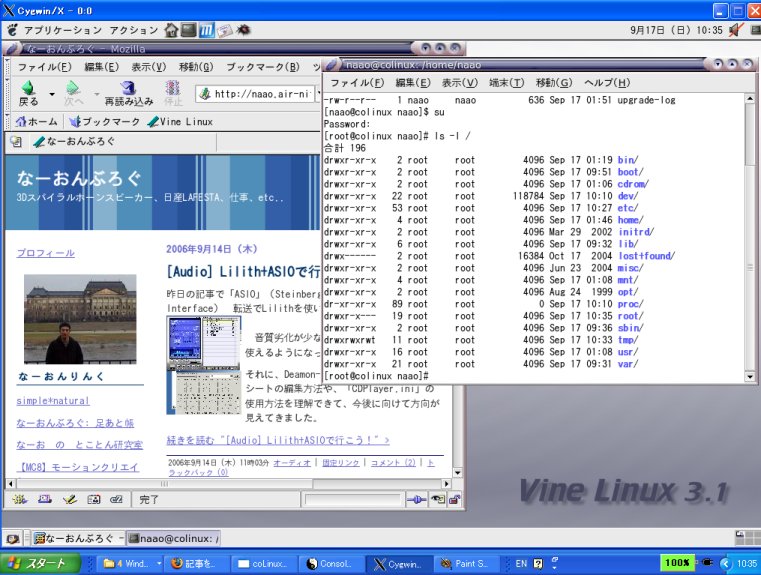The height and width of the screenshot is (575, 761).
Task: Expand Windows taskbar '4 Wind..' group arrow
Action: pyautogui.click(x=159, y=563)
